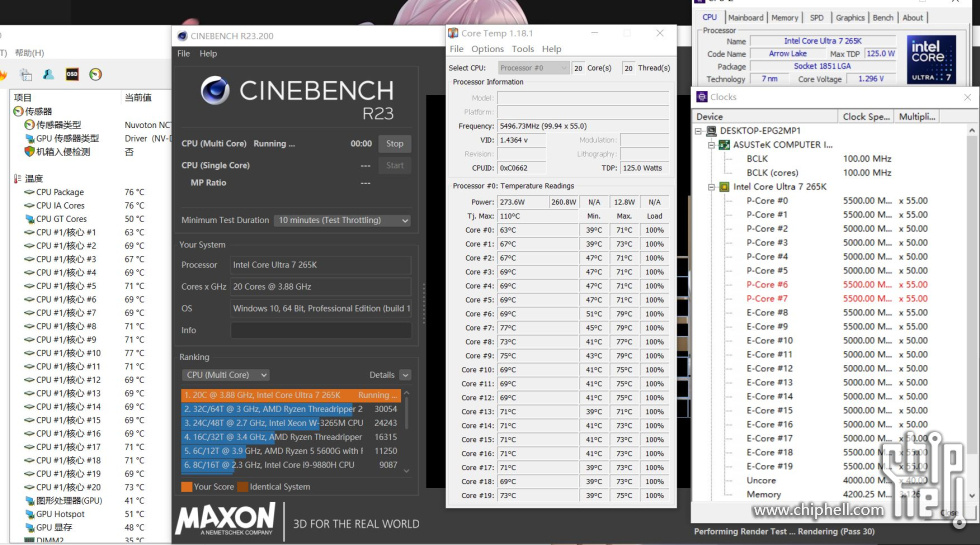This screenshot has width=980, height=545.
Task: Click the monitor icon beside CPU GT Cores
Action: tap(29, 219)
